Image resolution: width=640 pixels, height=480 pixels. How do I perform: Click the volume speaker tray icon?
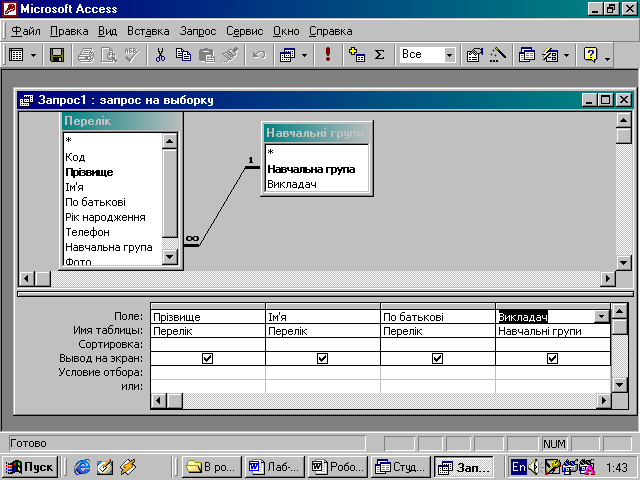point(533,467)
